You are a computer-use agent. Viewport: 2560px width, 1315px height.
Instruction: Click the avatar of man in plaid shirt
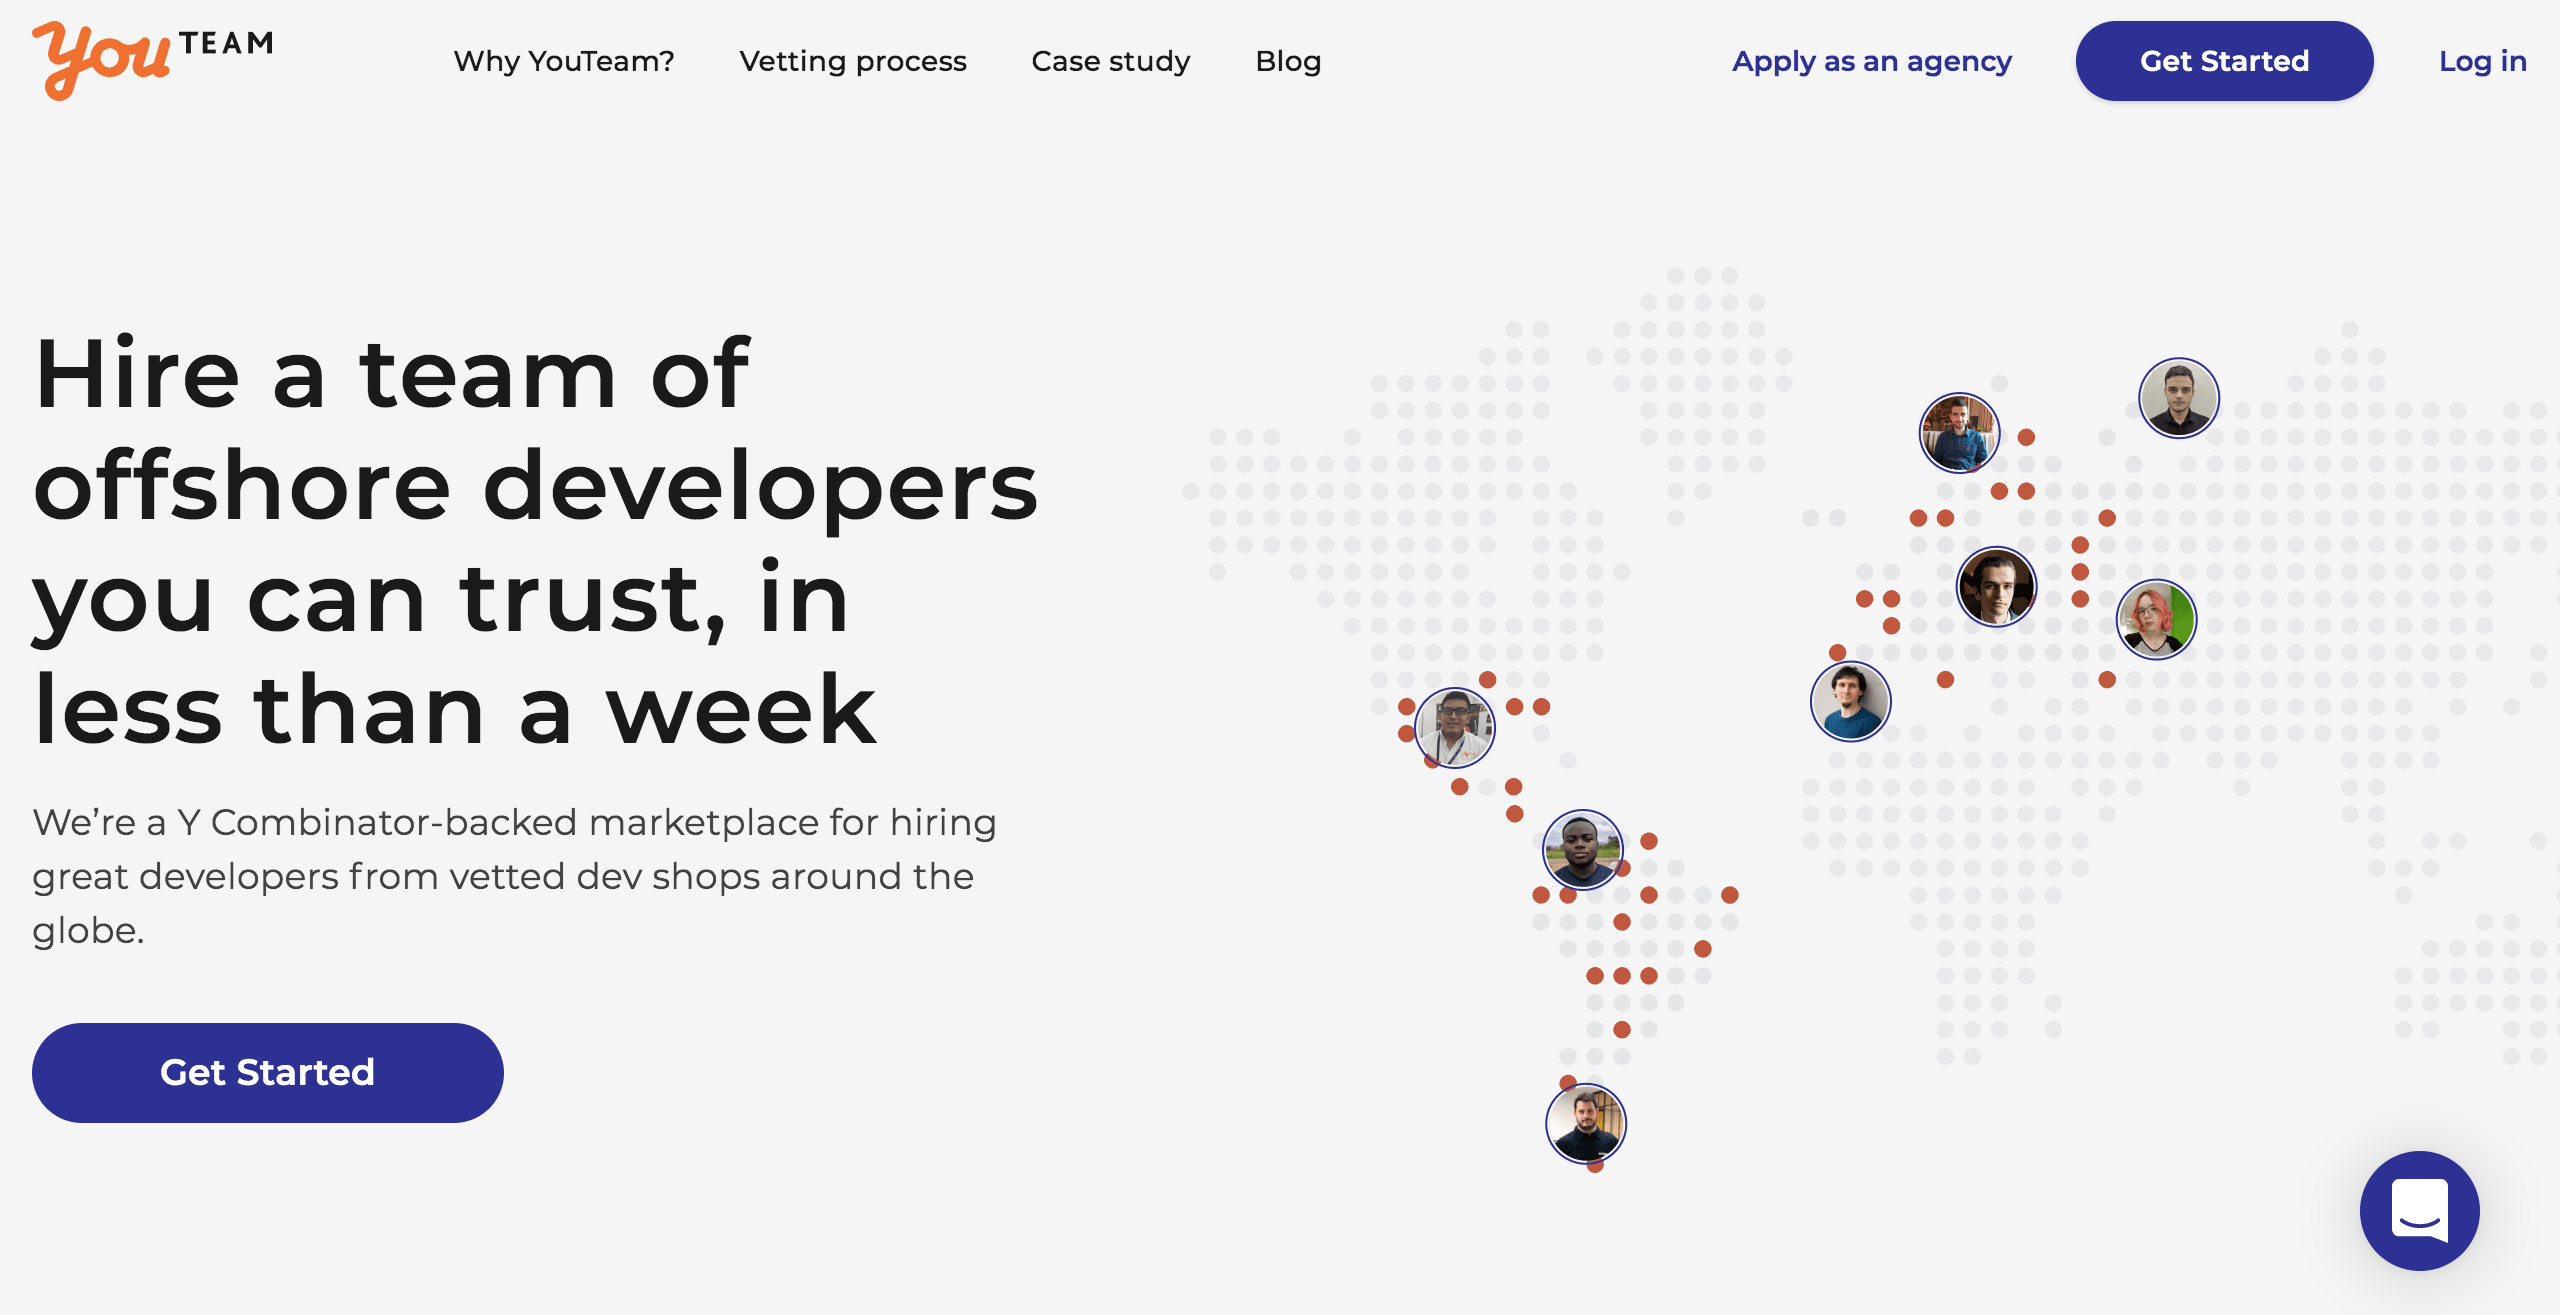click(x=1959, y=433)
